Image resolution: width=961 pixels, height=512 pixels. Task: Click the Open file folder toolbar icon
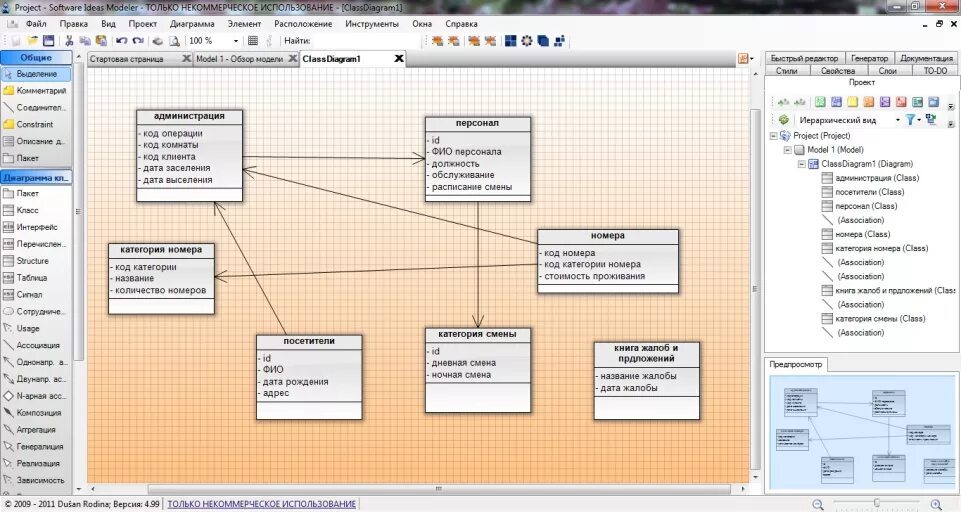[31, 40]
